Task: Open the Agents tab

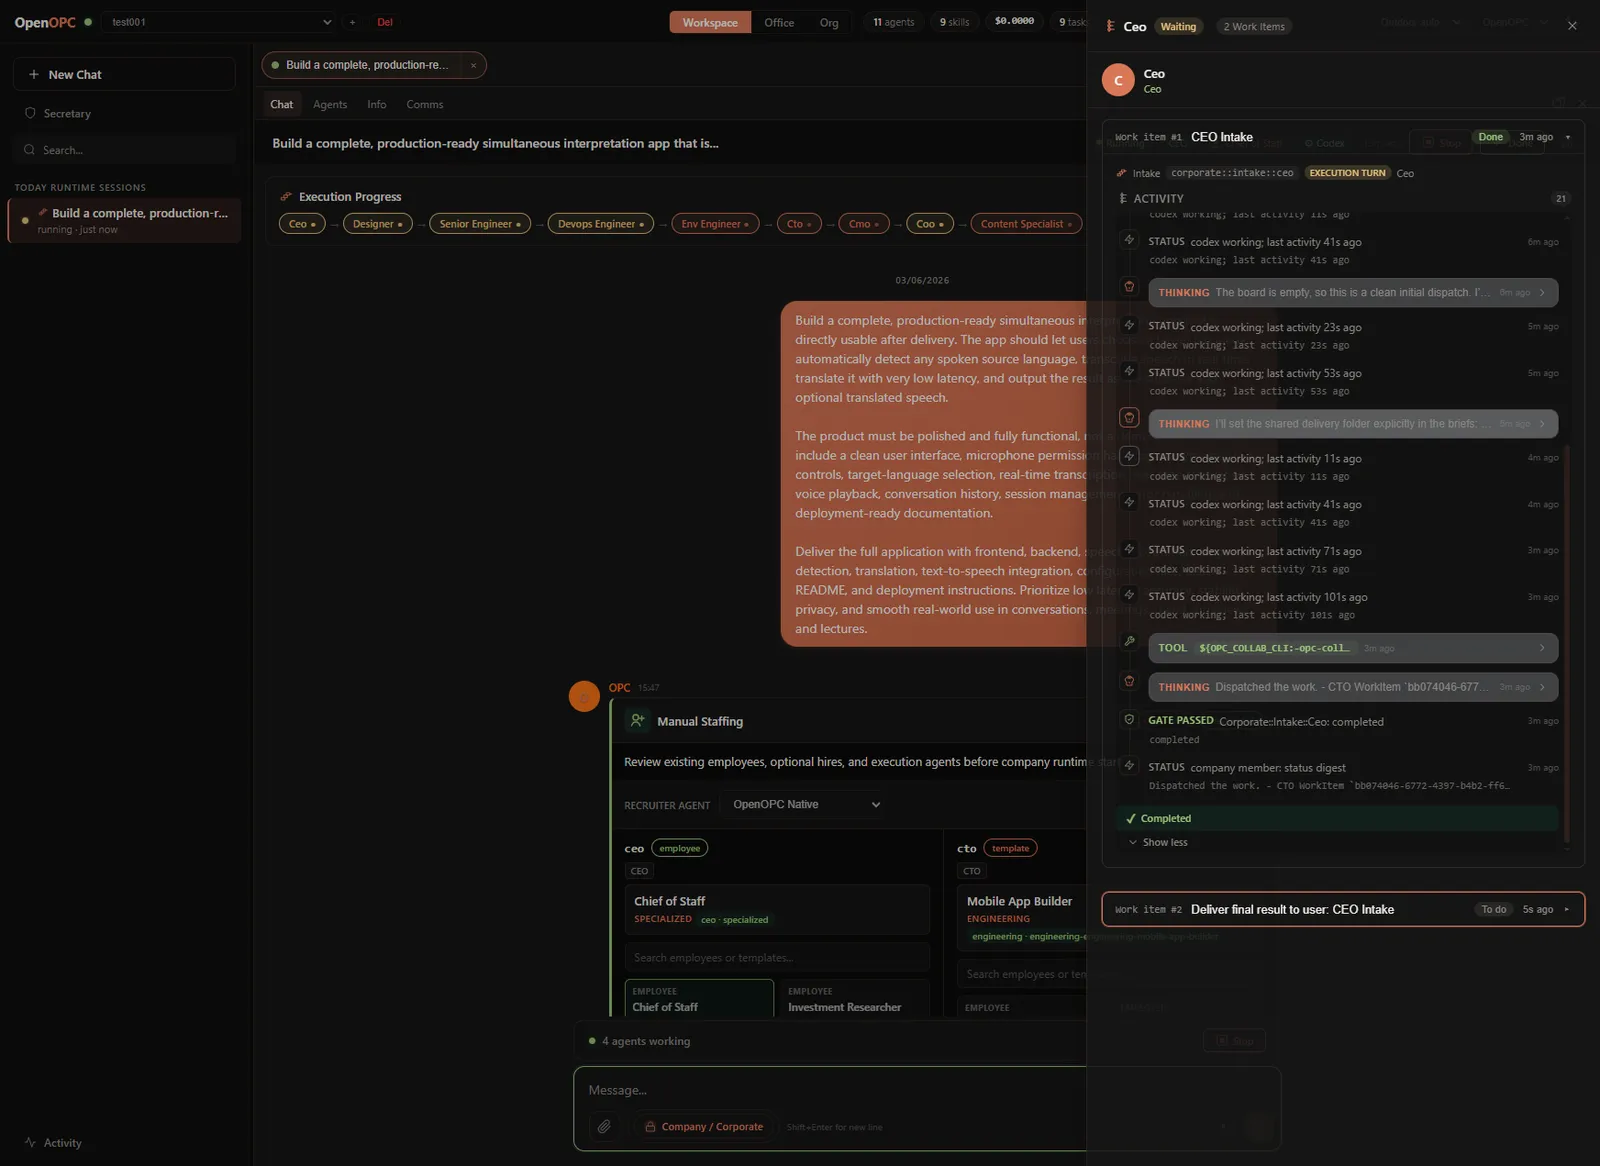Action: tap(330, 104)
